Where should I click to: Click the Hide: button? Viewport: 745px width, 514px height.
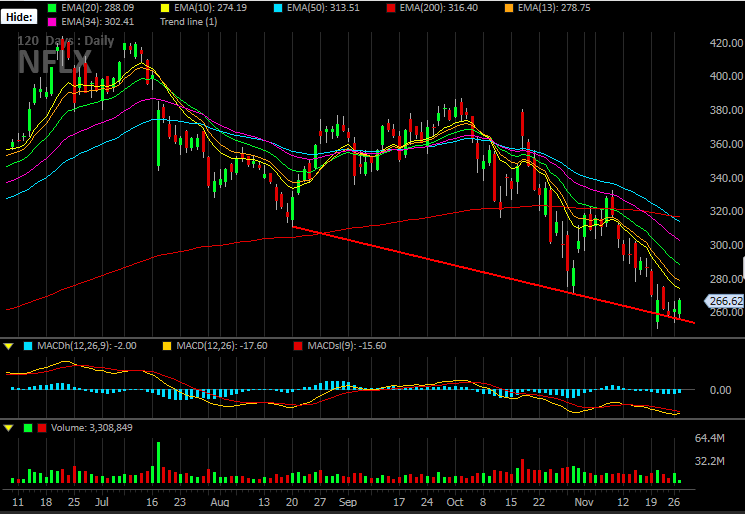19,17
